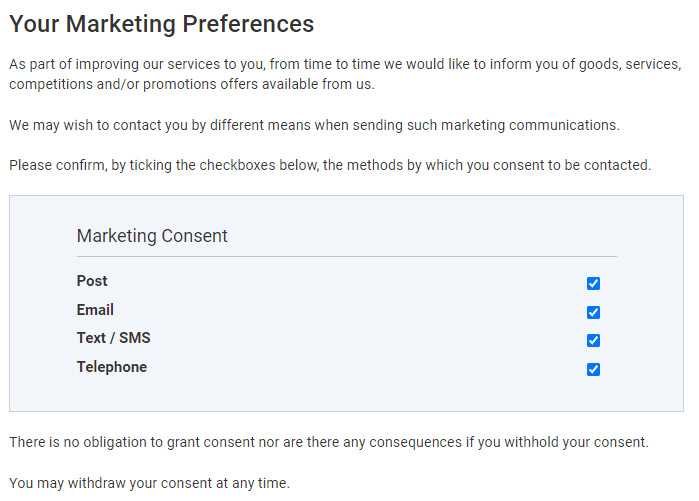Uncheck the Telephone consent checkbox
Viewport: 699px width, 501px height.
pos(593,369)
